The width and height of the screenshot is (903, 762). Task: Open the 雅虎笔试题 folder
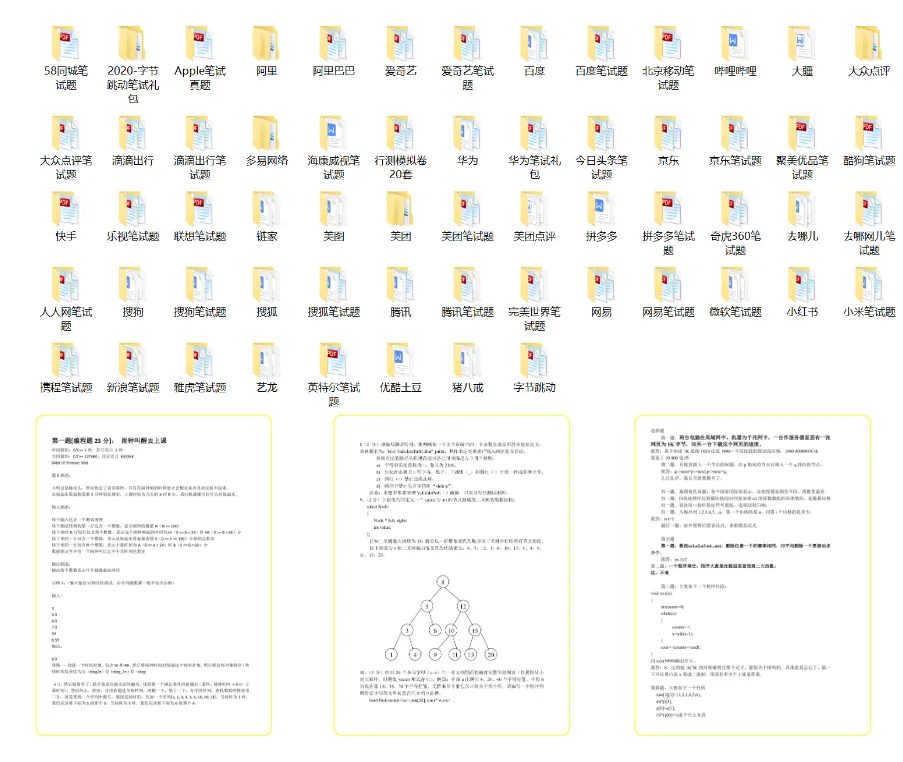(x=200, y=361)
